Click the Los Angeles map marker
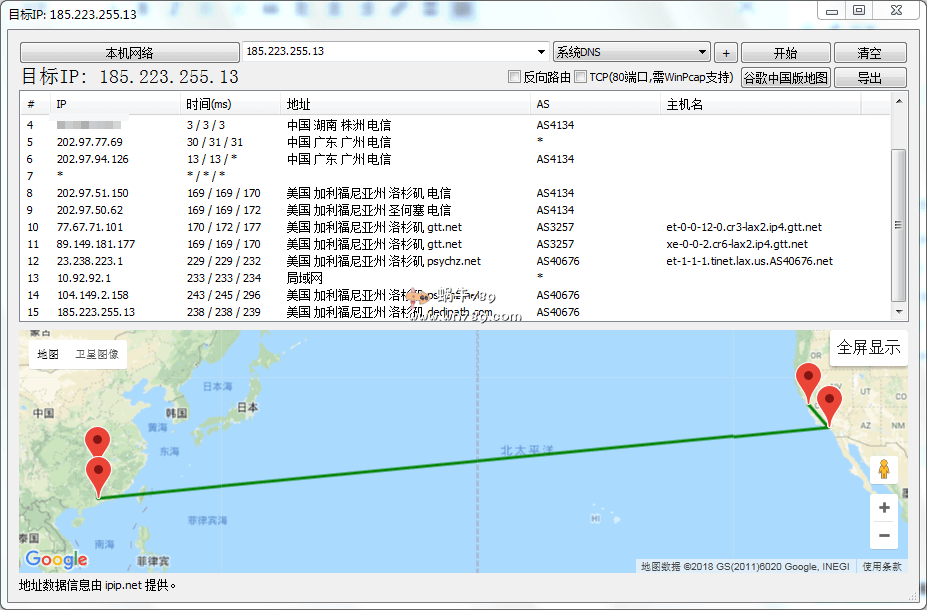This screenshot has width=927, height=610. [x=829, y=404]
